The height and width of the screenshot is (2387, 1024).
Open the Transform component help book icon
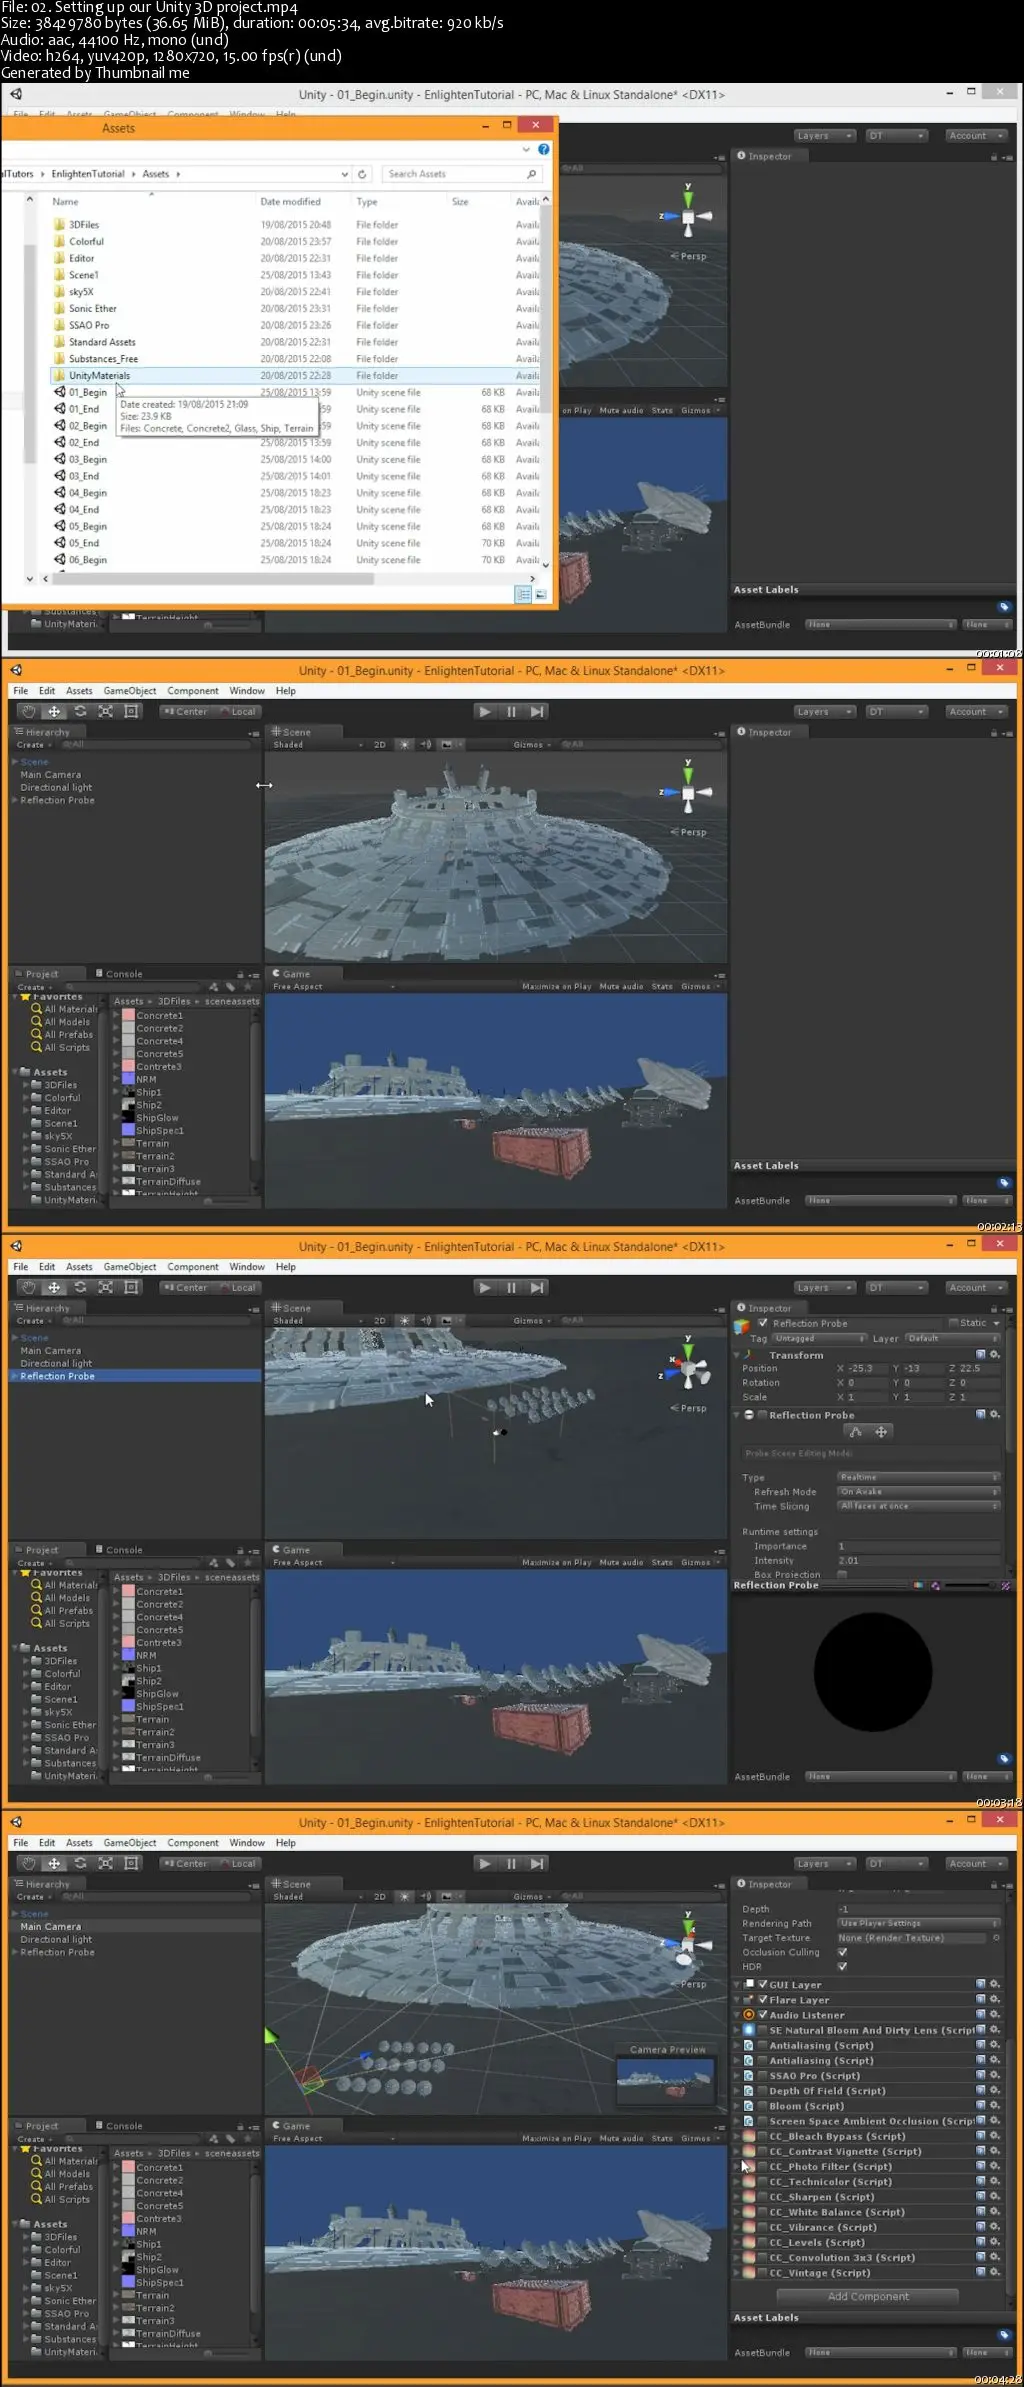click(980, 1355)
